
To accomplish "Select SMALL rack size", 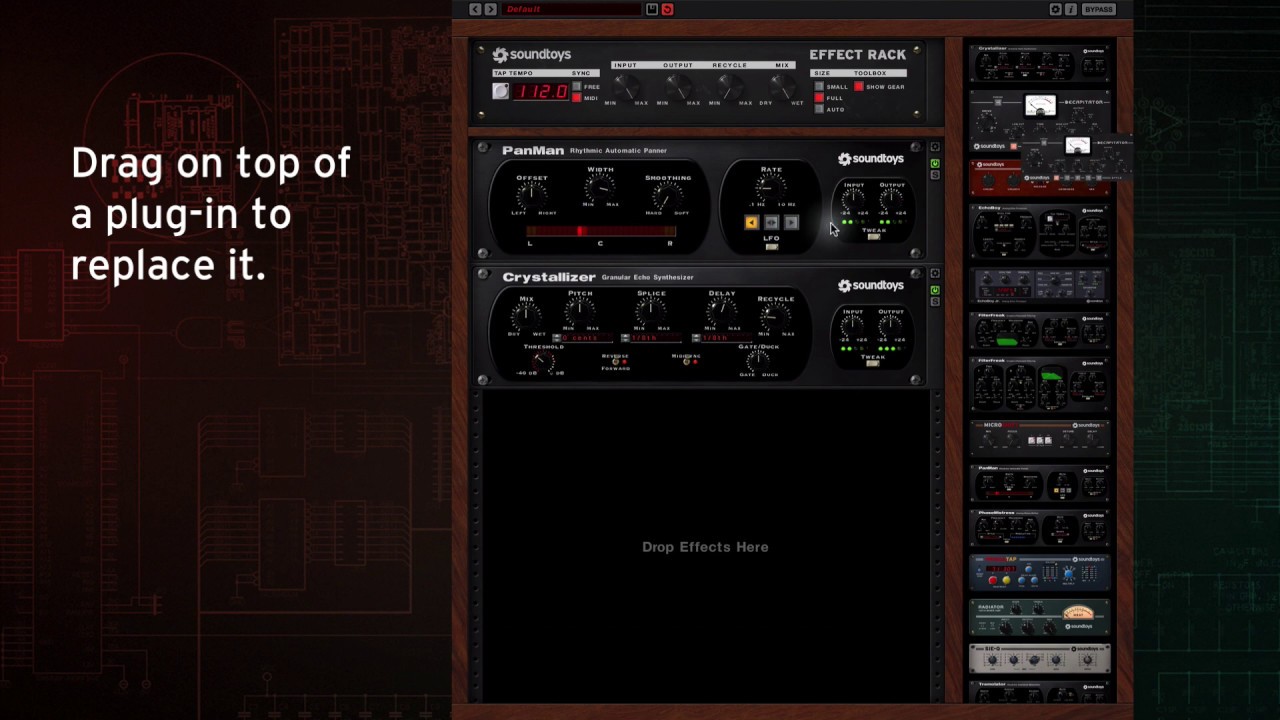I will click(x=819, y=87).
